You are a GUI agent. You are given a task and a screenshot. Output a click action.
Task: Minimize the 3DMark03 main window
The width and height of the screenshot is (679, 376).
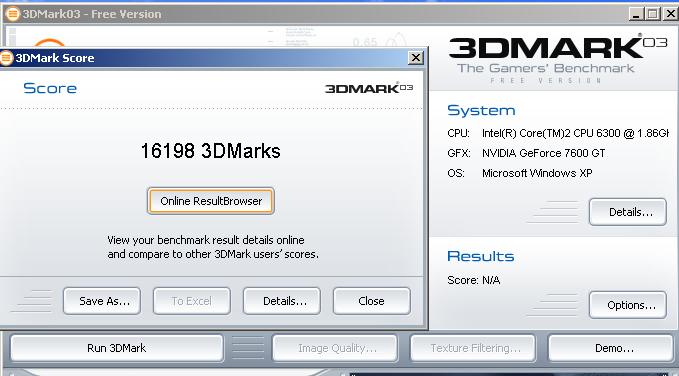[x=636, y=14]
